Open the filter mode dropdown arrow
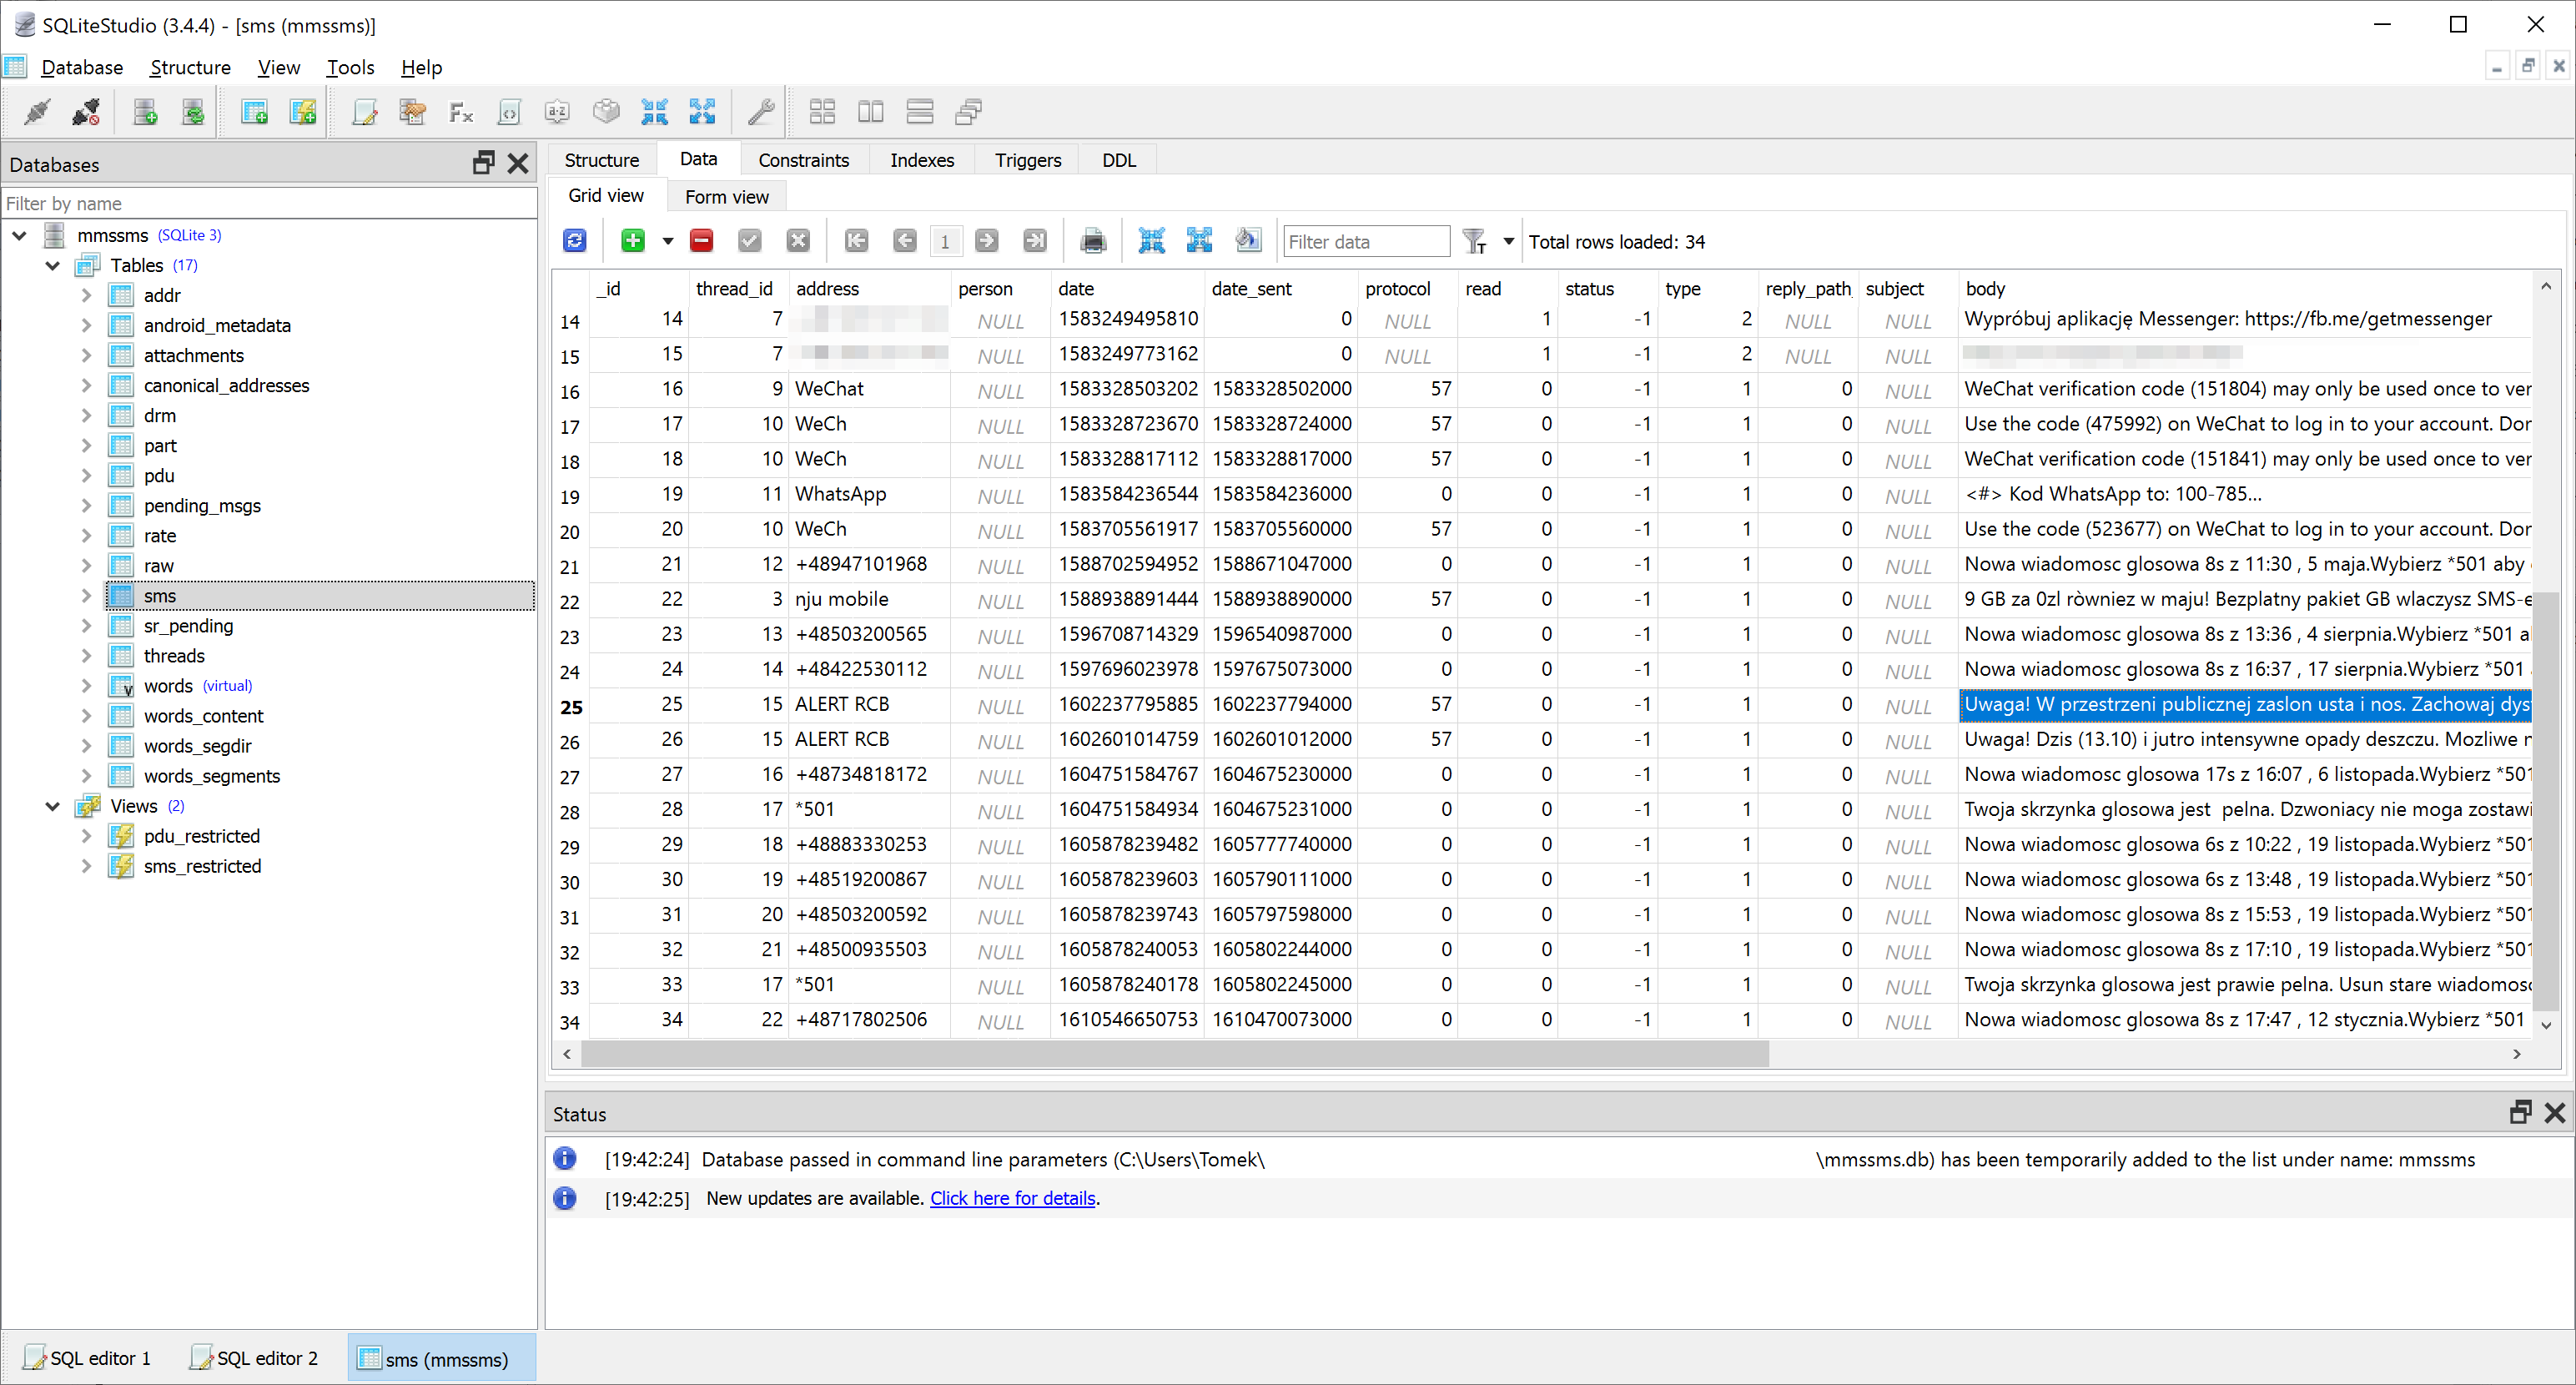 pyautogui.click(x=1508, y=241)
